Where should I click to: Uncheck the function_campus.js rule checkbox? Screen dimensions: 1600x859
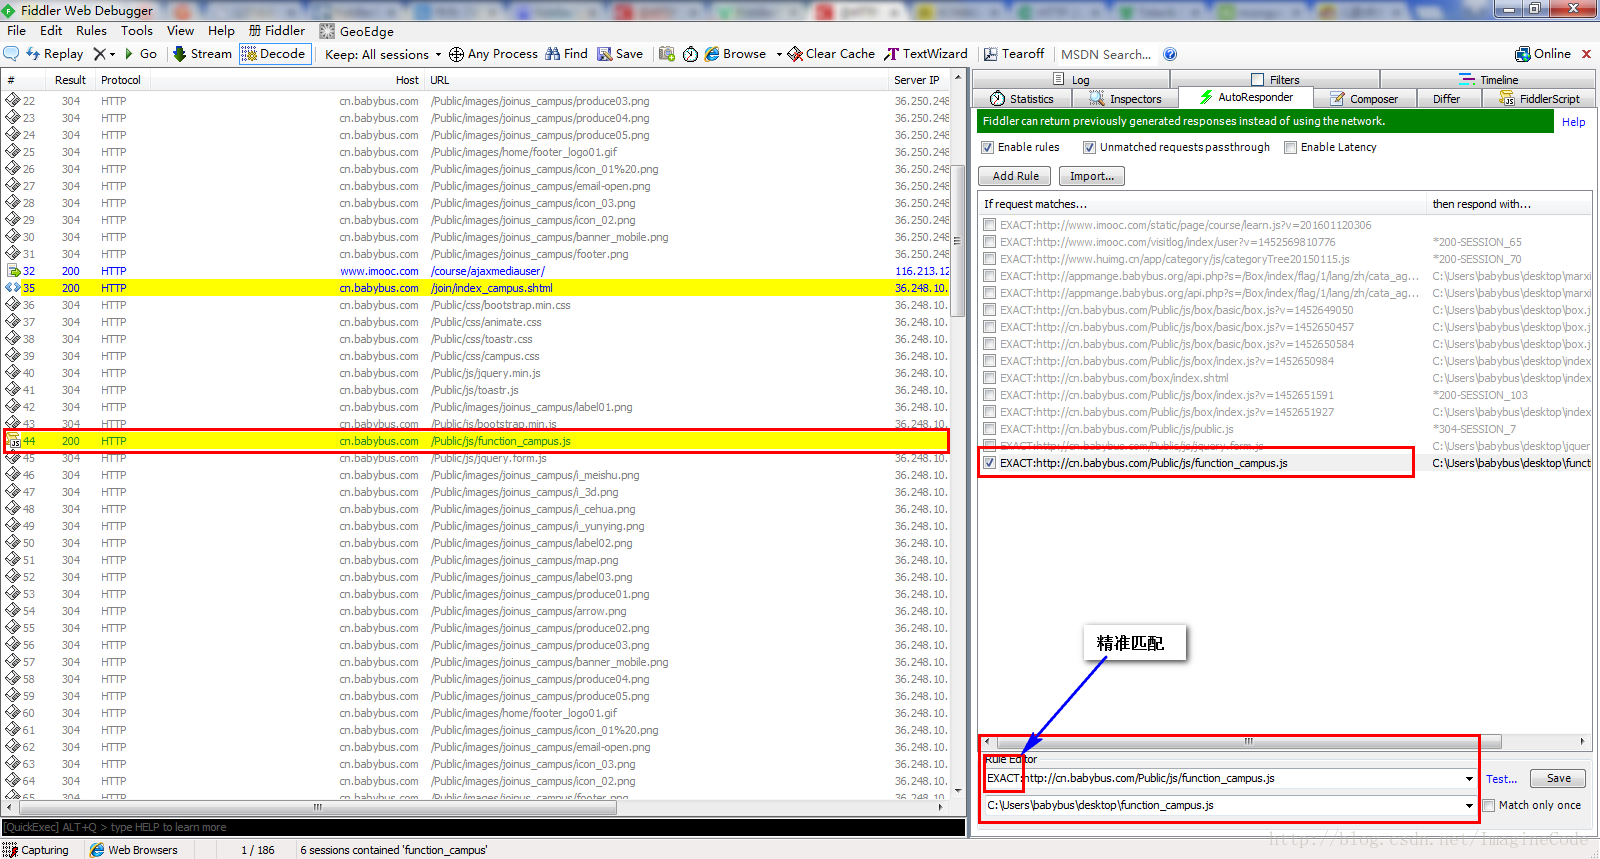[x=989, y=463]
